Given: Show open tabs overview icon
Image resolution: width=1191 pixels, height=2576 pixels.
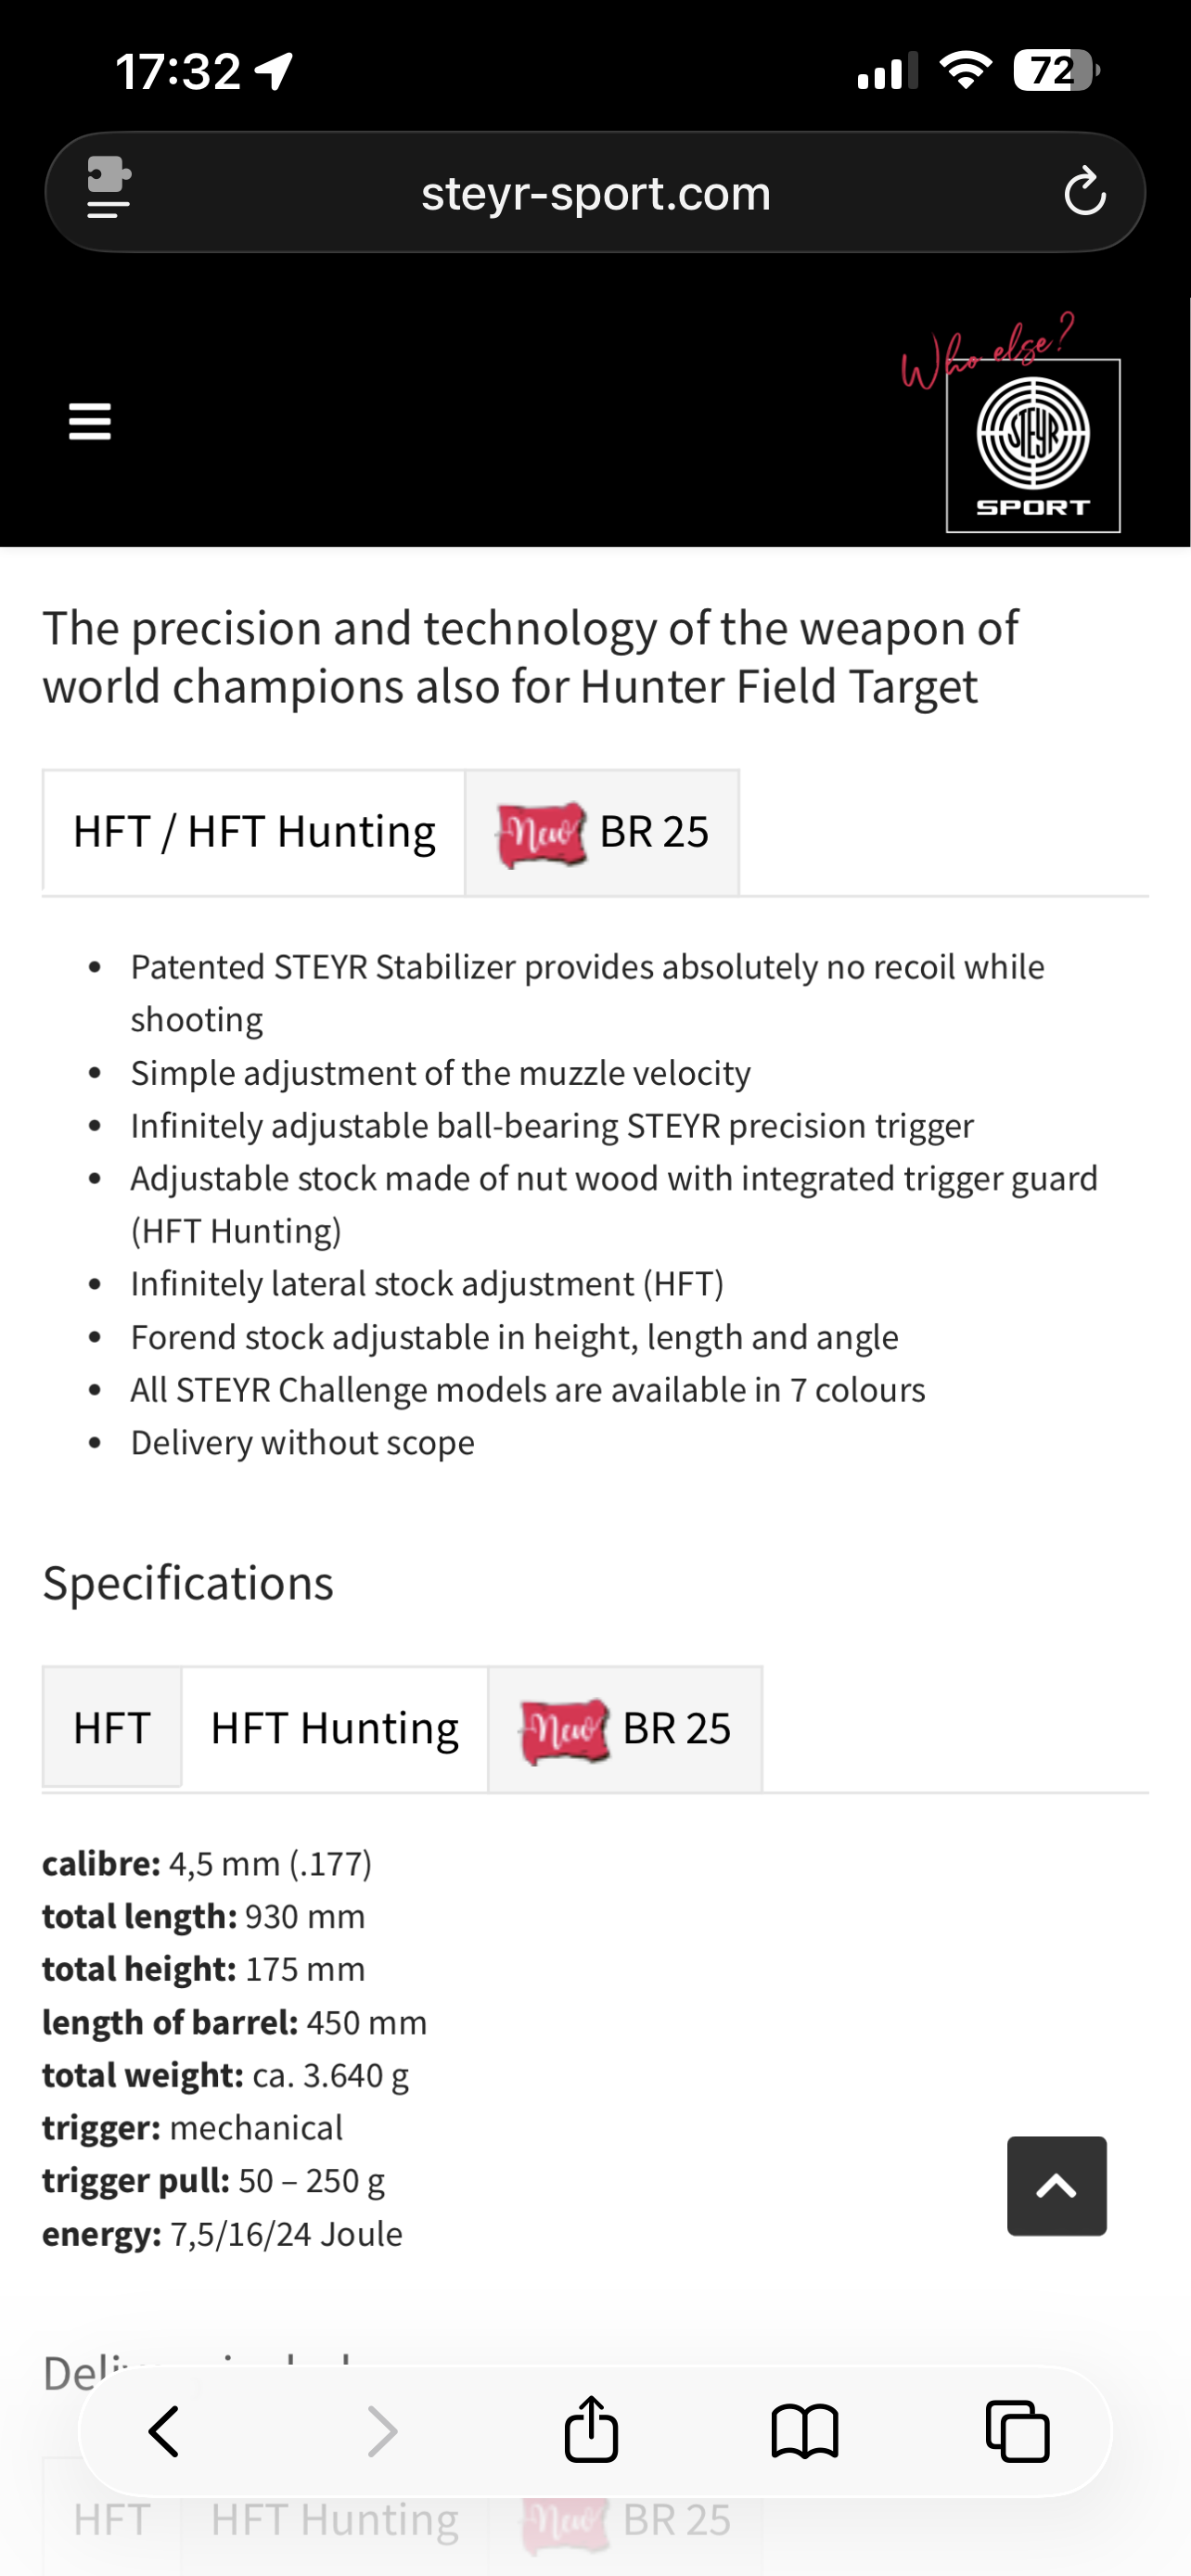Looking at the screenshot, I should pos(1017,2431).
